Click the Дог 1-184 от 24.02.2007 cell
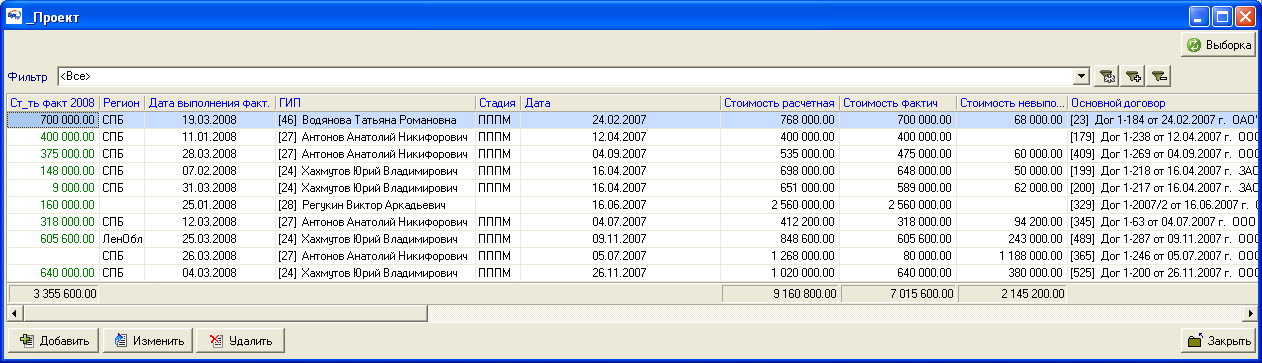The width and height of the screenshot is (1262, 363). (x=1162, y=120)
